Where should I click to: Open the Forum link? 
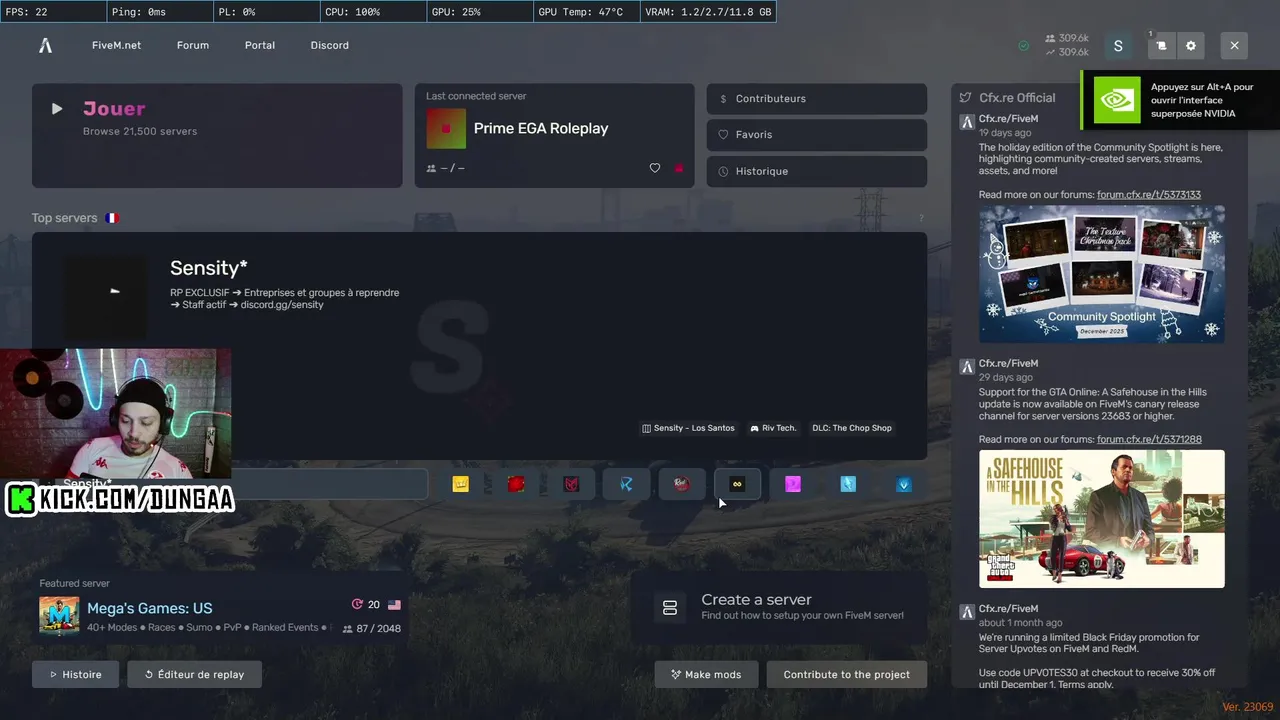coord(193,45)
